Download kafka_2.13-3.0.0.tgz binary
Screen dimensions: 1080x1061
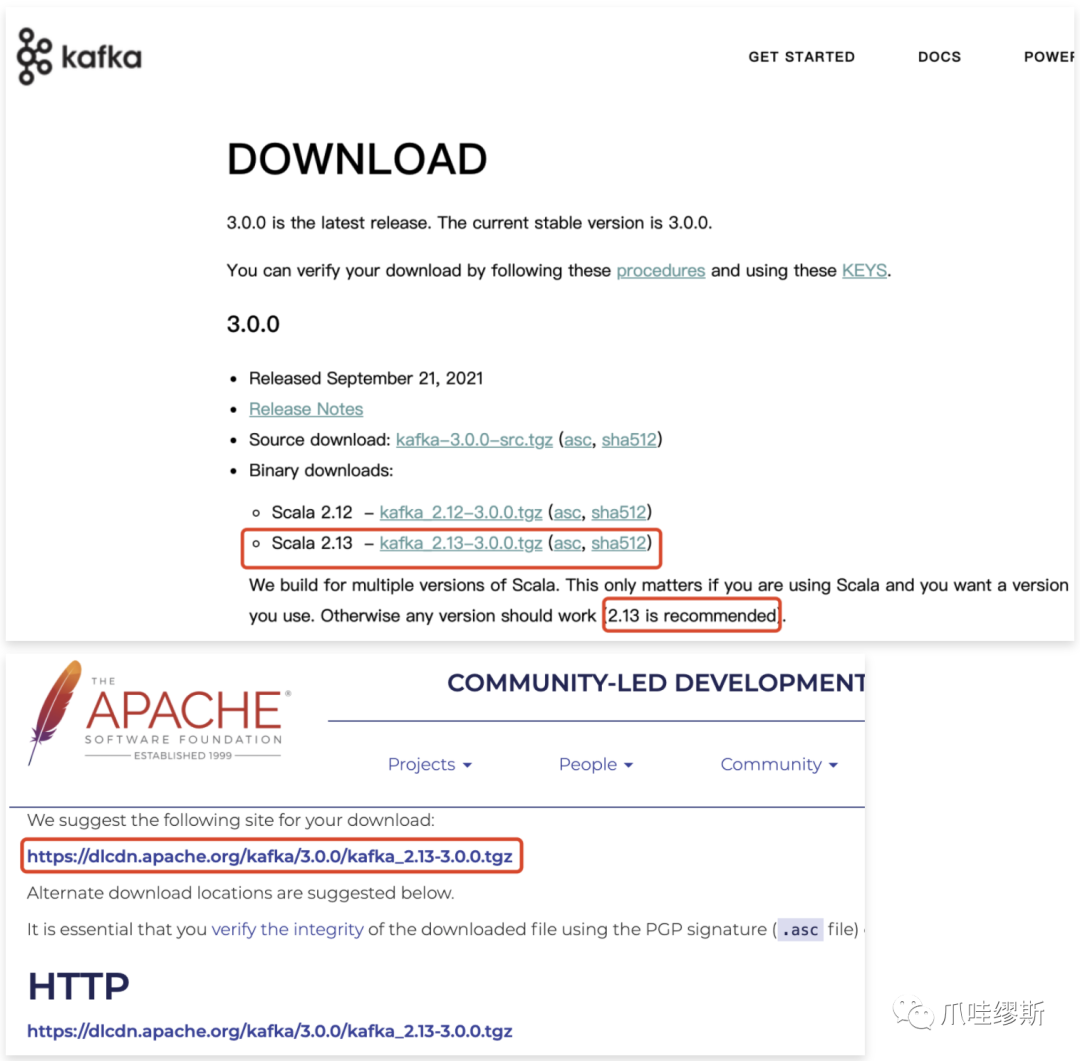pos(461,544)
